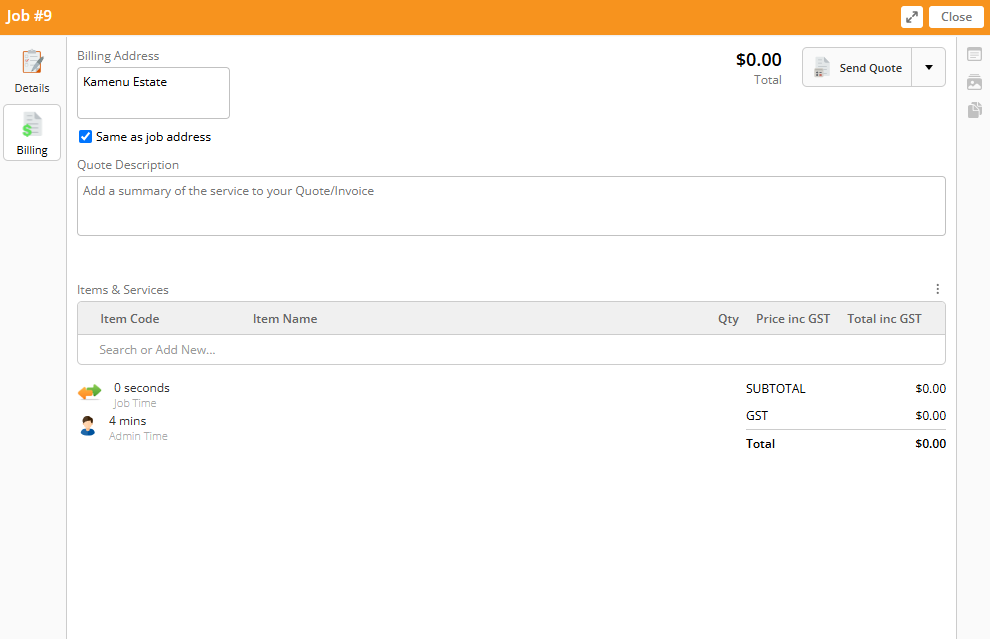Click the Billing Address field
The image size is (990, 639).
[x=153, y=93]
